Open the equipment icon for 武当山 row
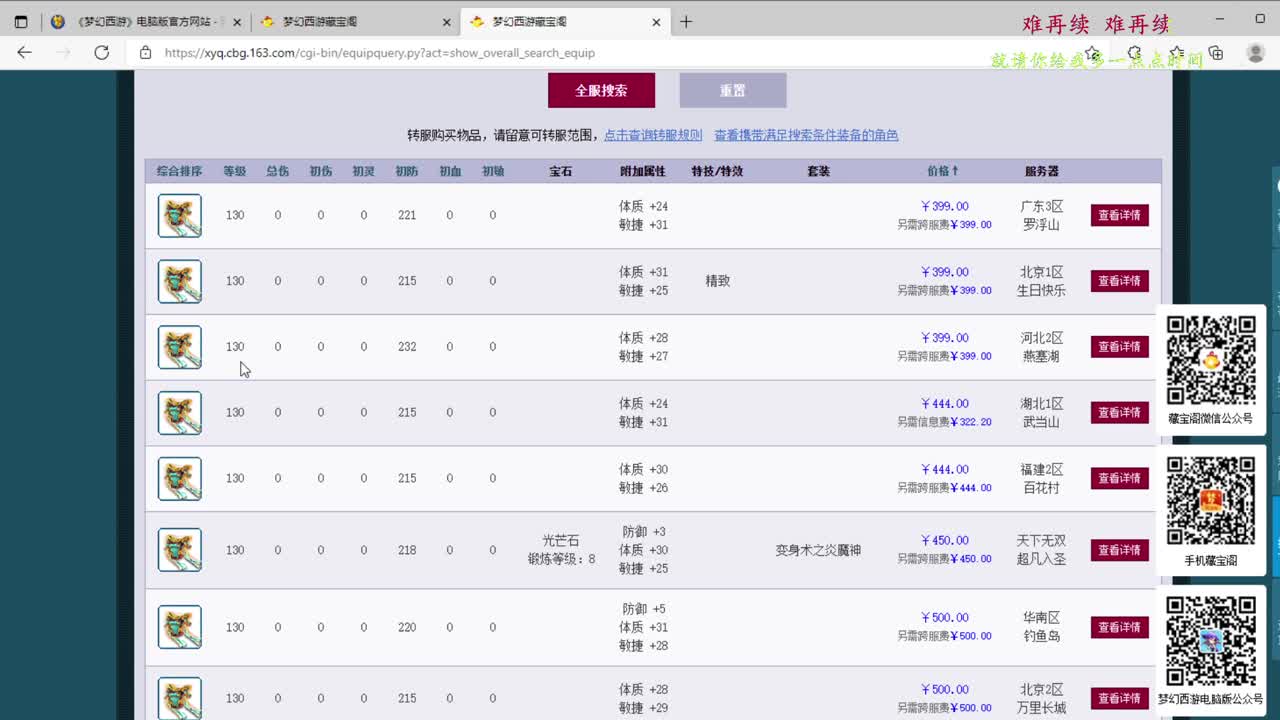This screenshot has width=1280, height=720. pyautogui.click(x=180, y=413)
